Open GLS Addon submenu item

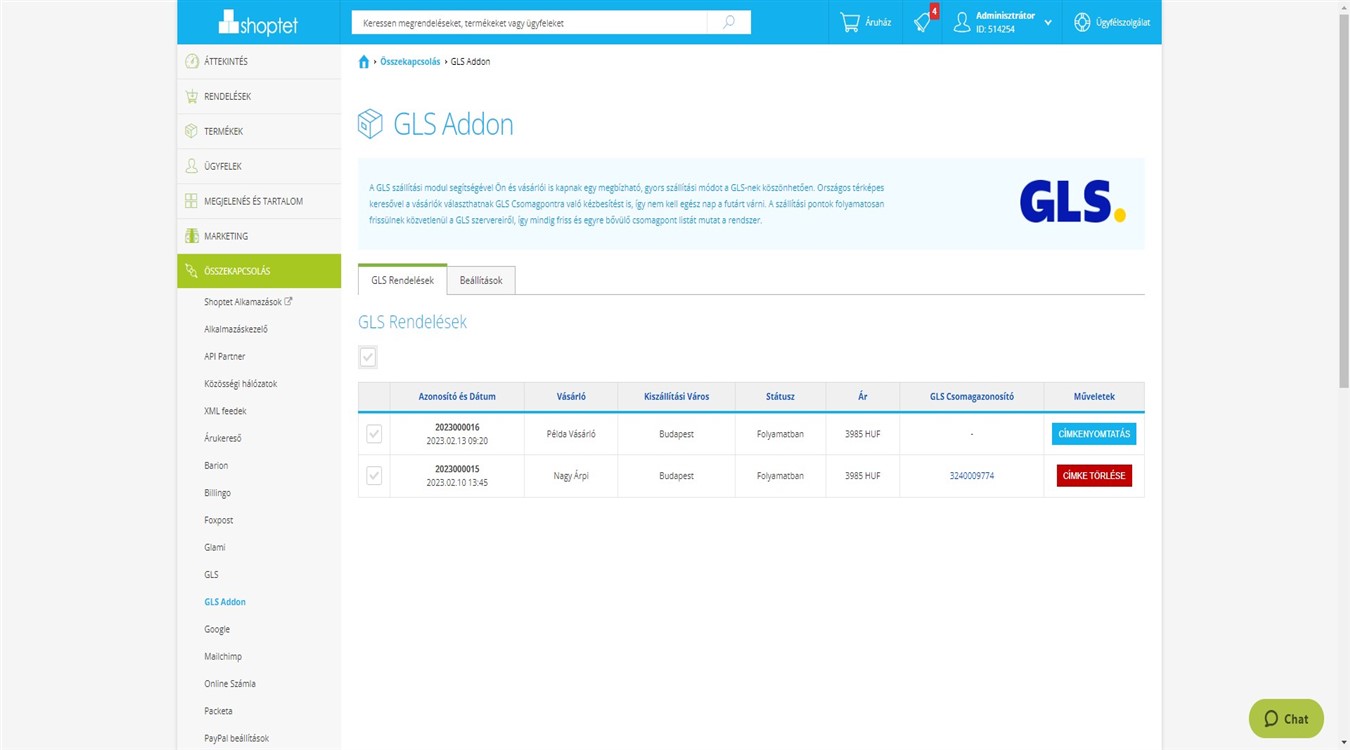pos(225,602)
